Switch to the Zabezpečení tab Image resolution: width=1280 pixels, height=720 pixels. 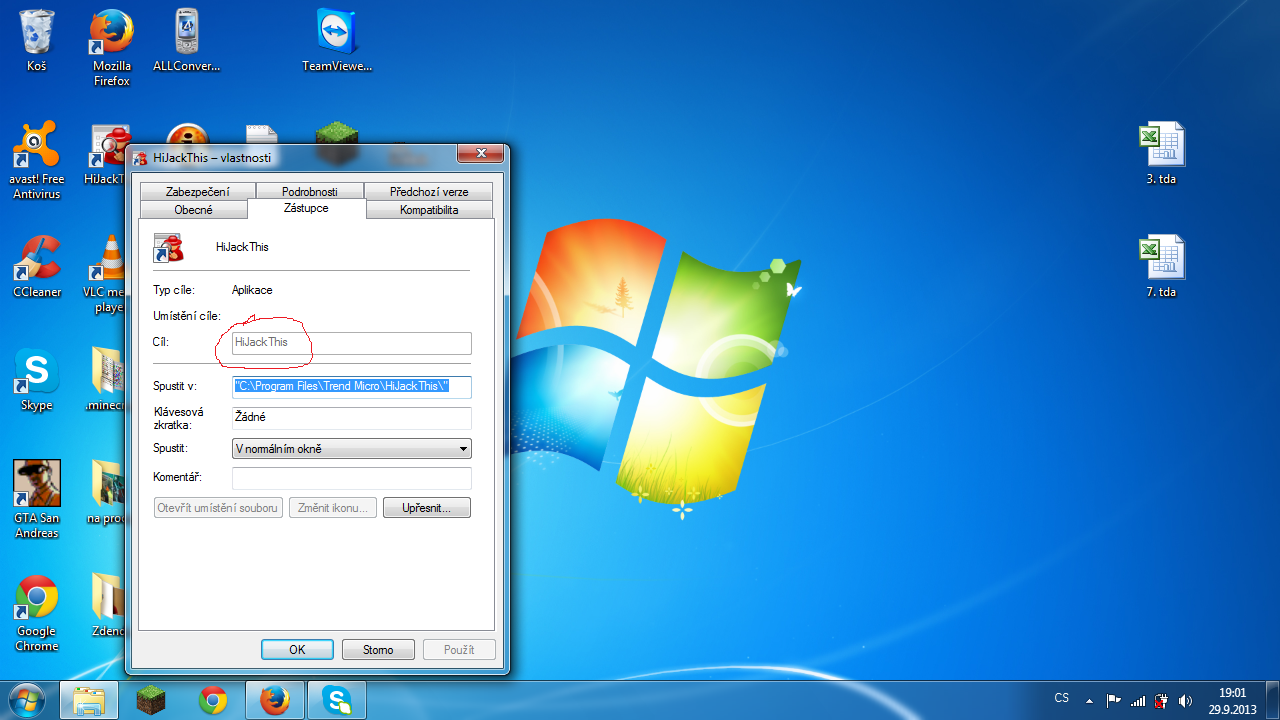(x=197, y=191)
